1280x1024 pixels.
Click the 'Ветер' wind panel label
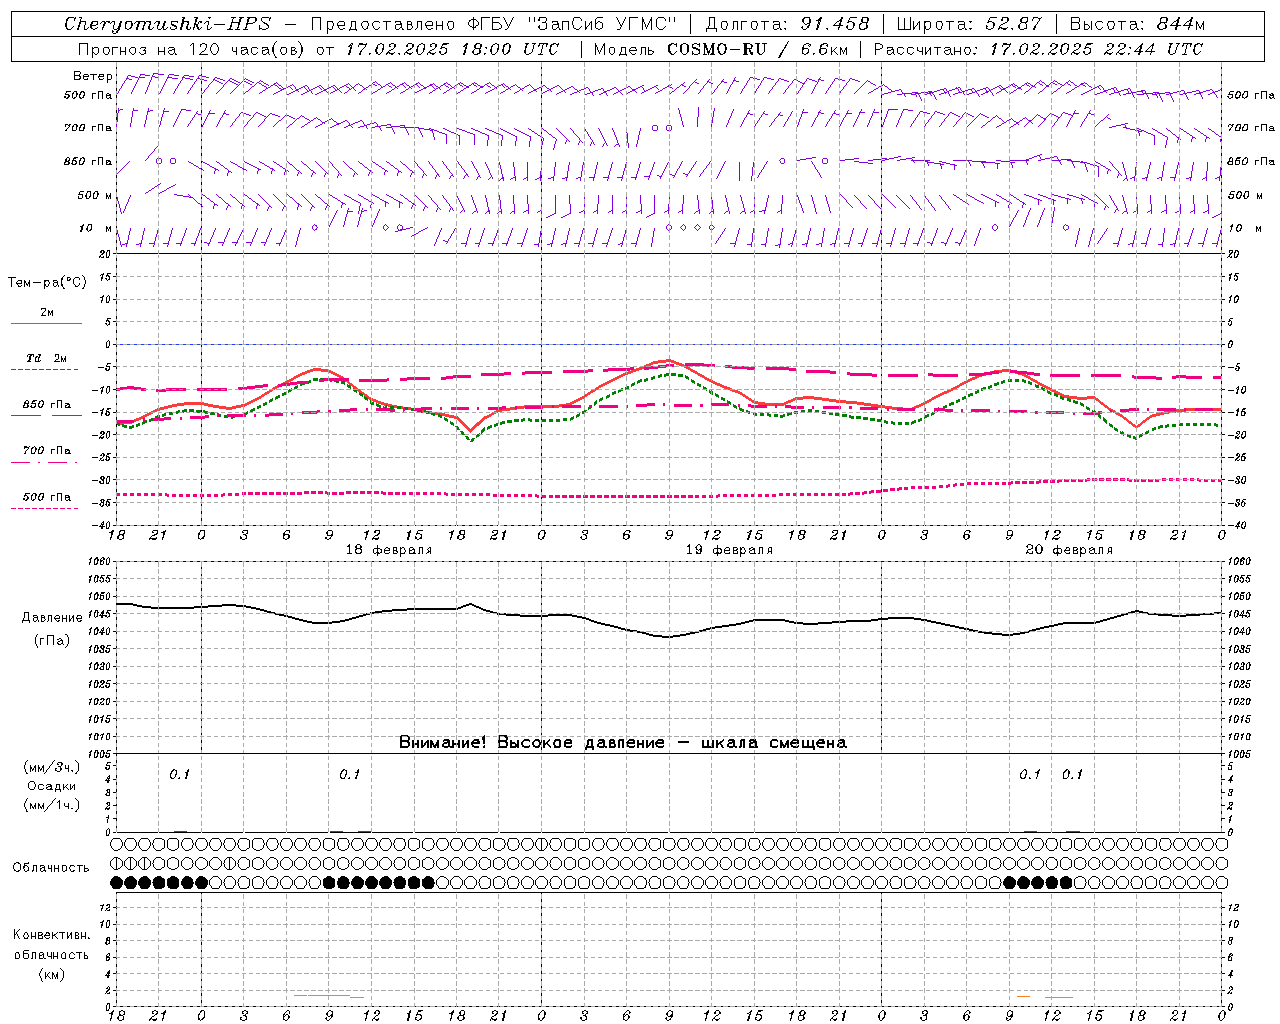point(93,76)
